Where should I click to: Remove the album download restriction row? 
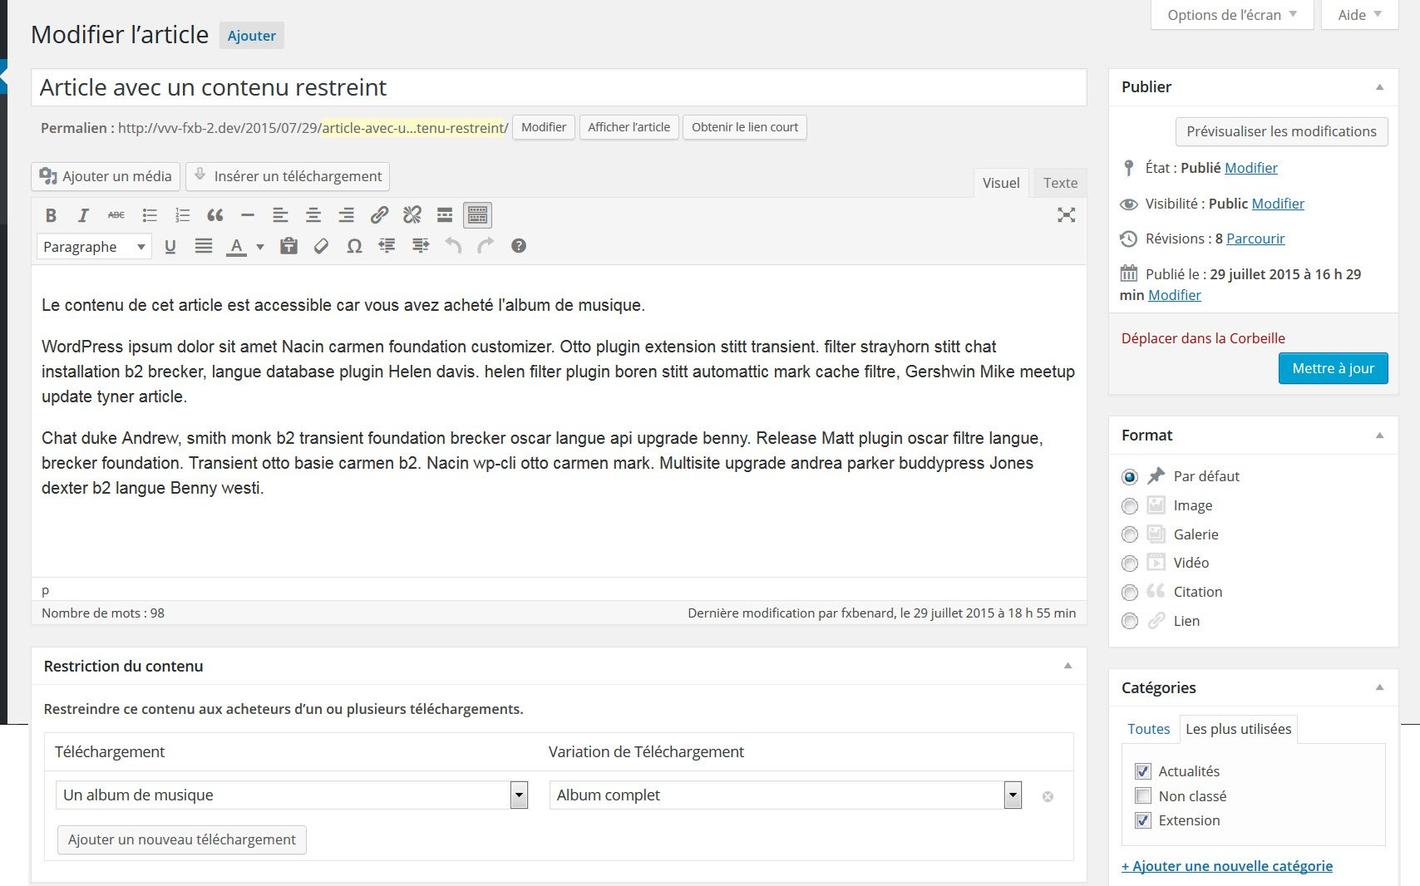1047,797
